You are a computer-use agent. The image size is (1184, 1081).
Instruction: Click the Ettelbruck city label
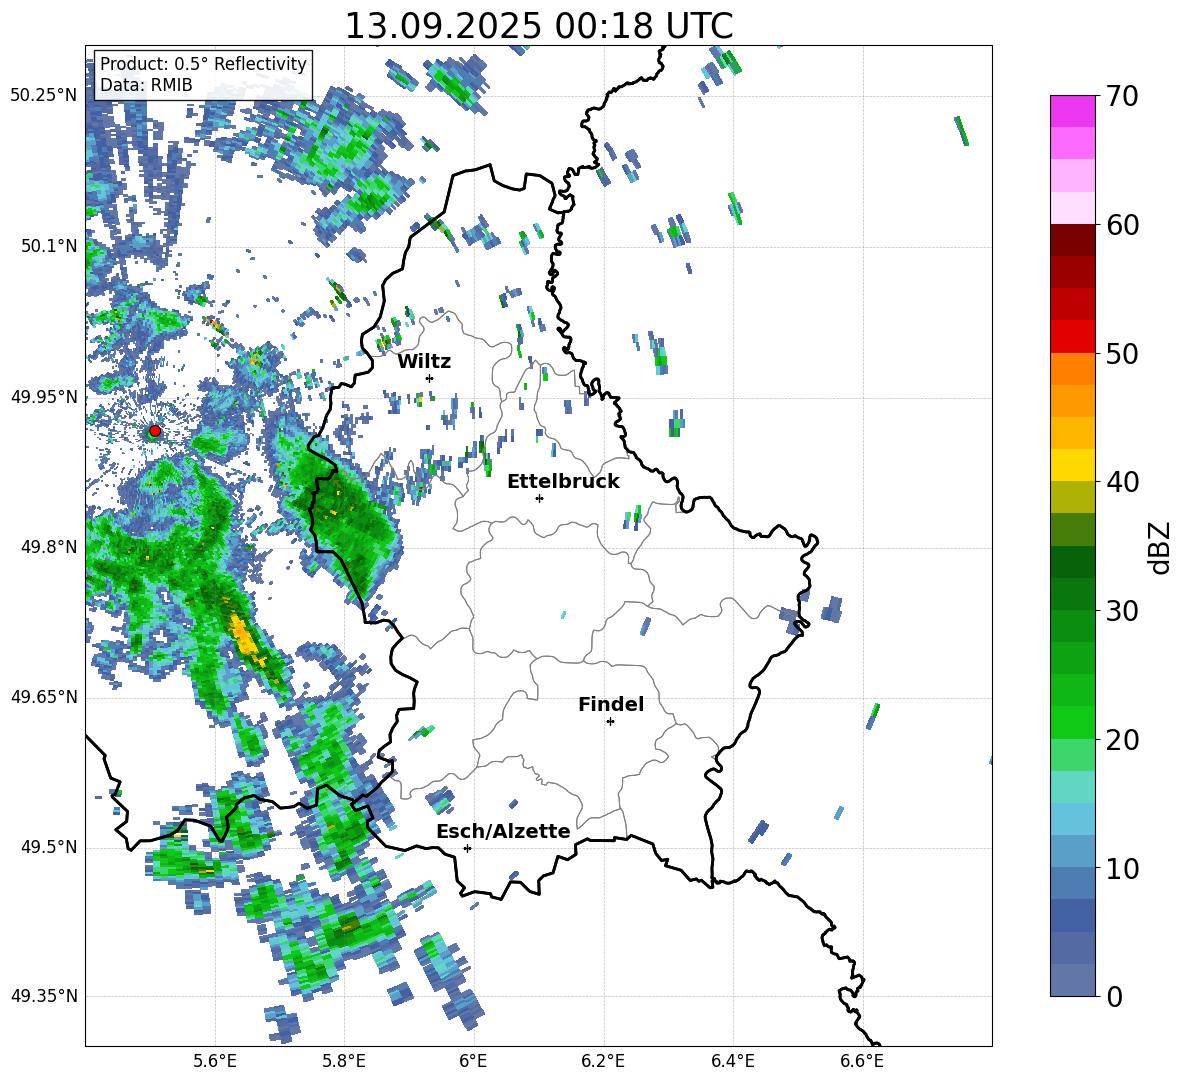click(563, 482)
